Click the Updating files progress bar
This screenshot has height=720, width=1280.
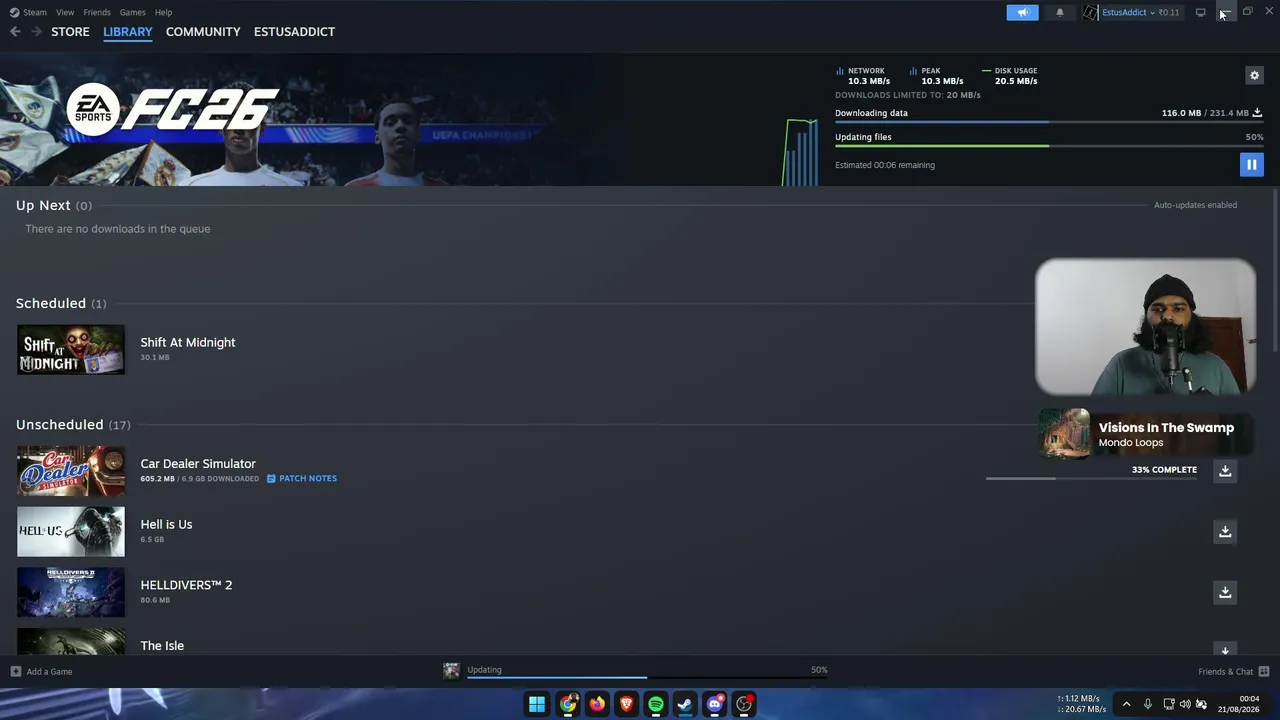coord(1049,146)
